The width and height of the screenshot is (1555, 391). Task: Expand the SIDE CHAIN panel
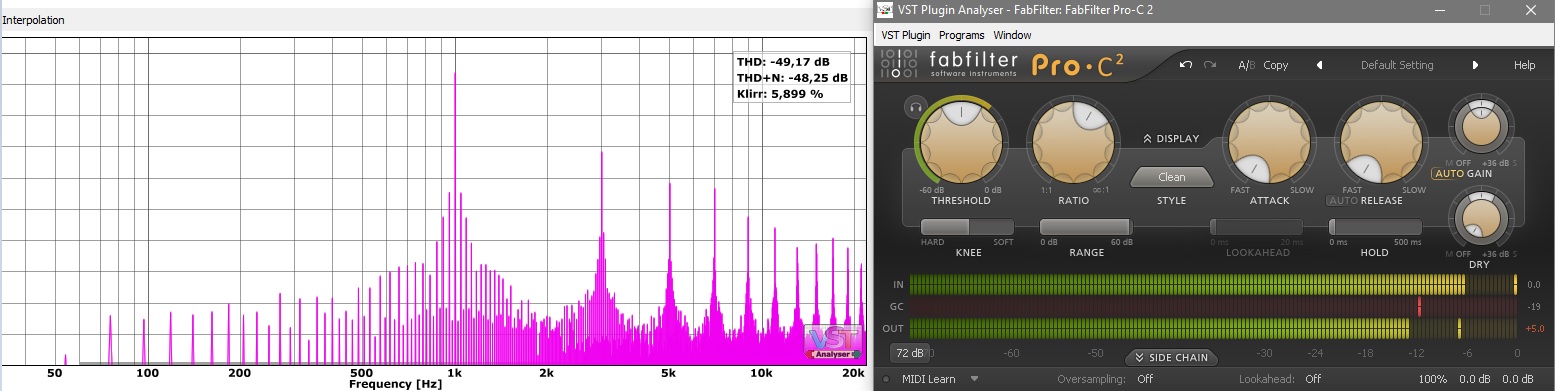click(x=1171, y=357)
